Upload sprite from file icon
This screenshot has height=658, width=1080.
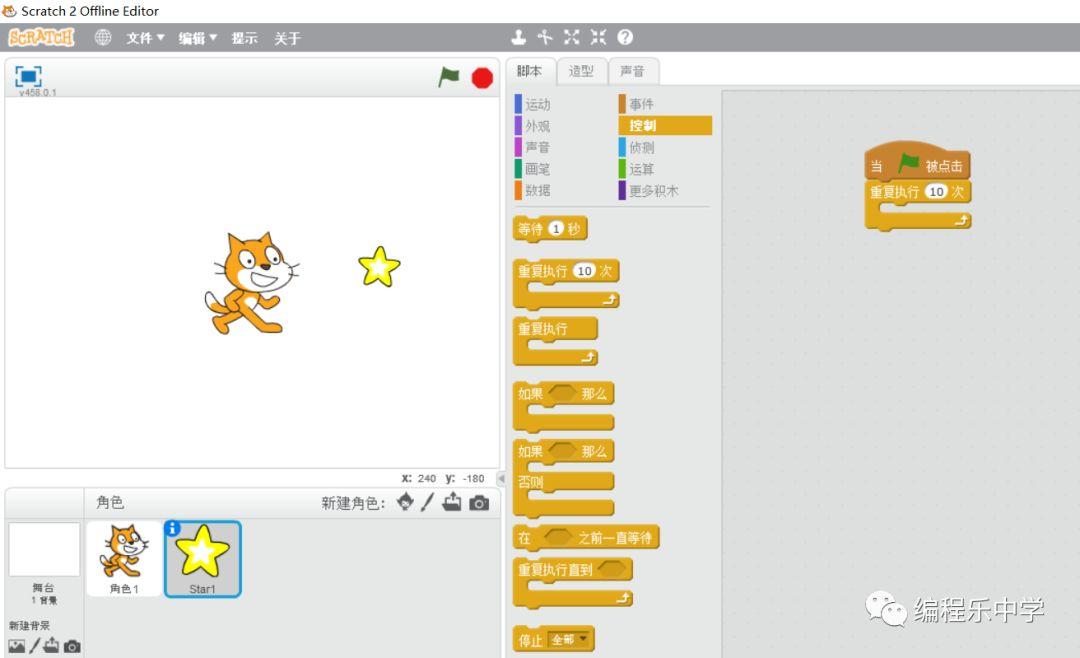[452, 502]
